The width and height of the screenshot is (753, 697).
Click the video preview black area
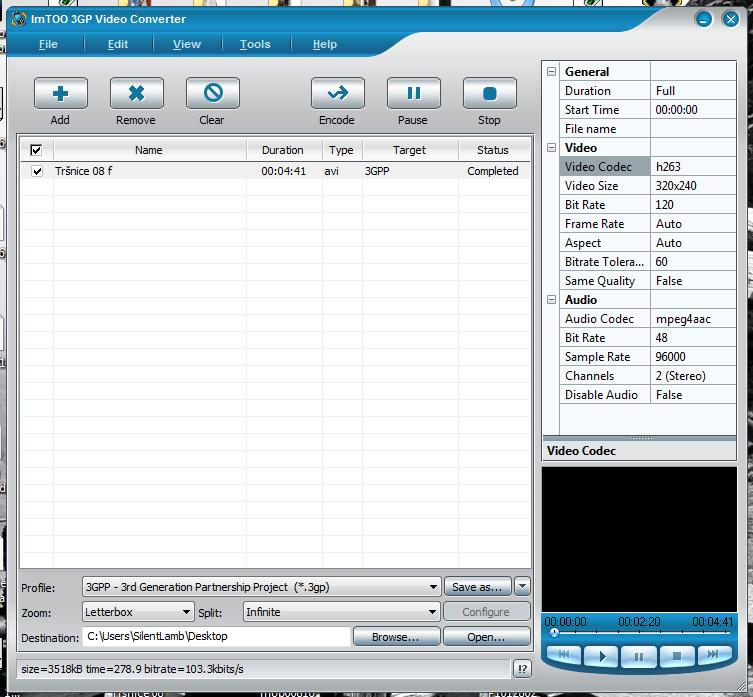pyautogui.click(x=639, y=539)
